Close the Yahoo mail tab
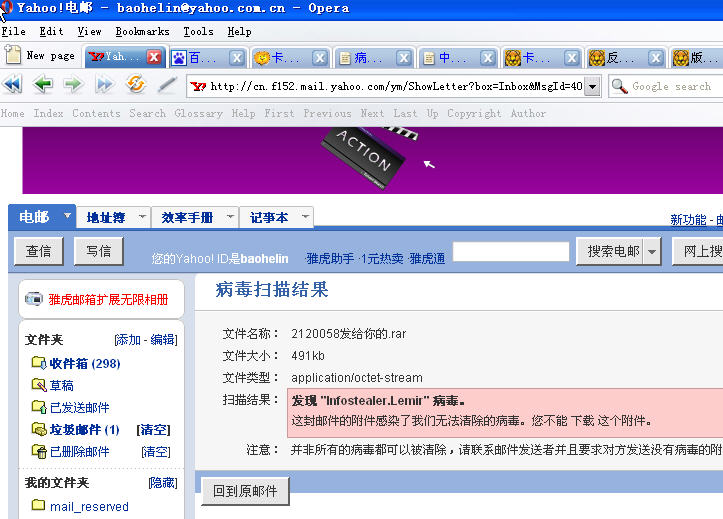Screen dimensions: 723x519 154,57
